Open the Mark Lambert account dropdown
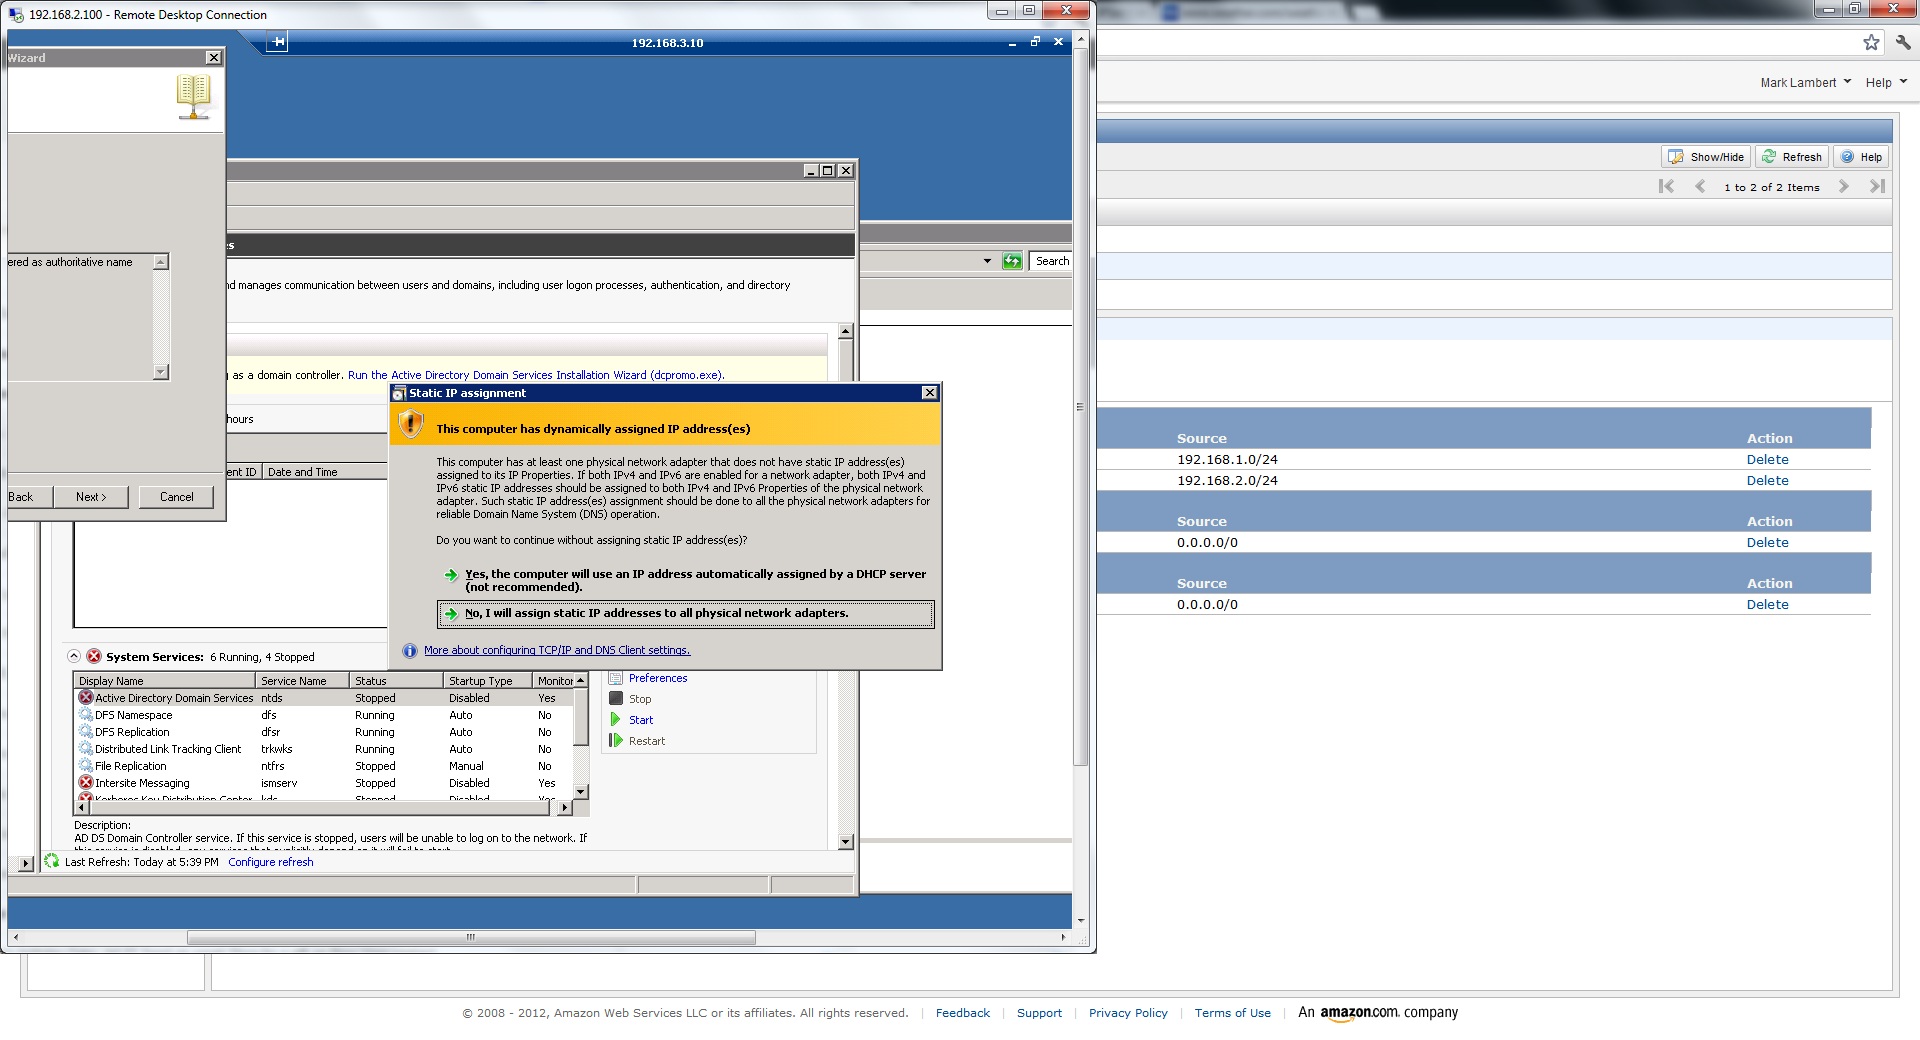Screen dimensions: 1920x1040 point(1805,83)
